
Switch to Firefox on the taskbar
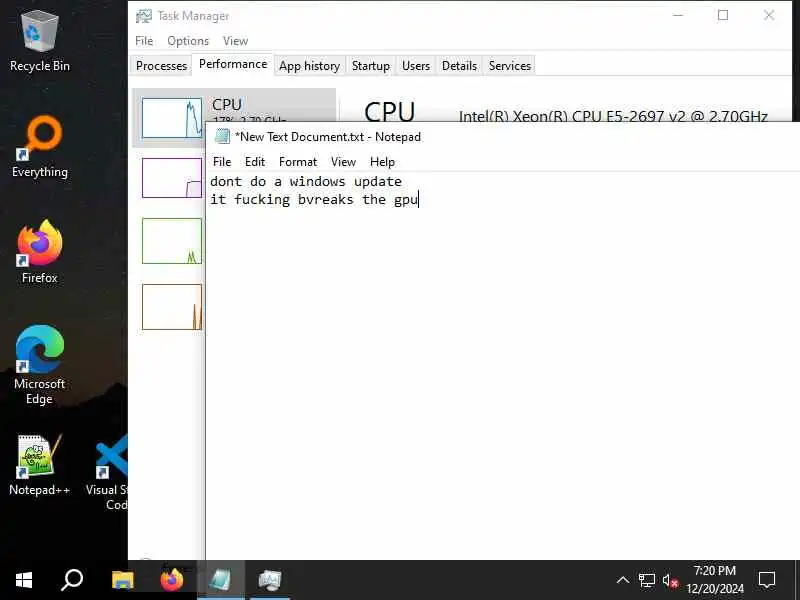coord(172,580)
